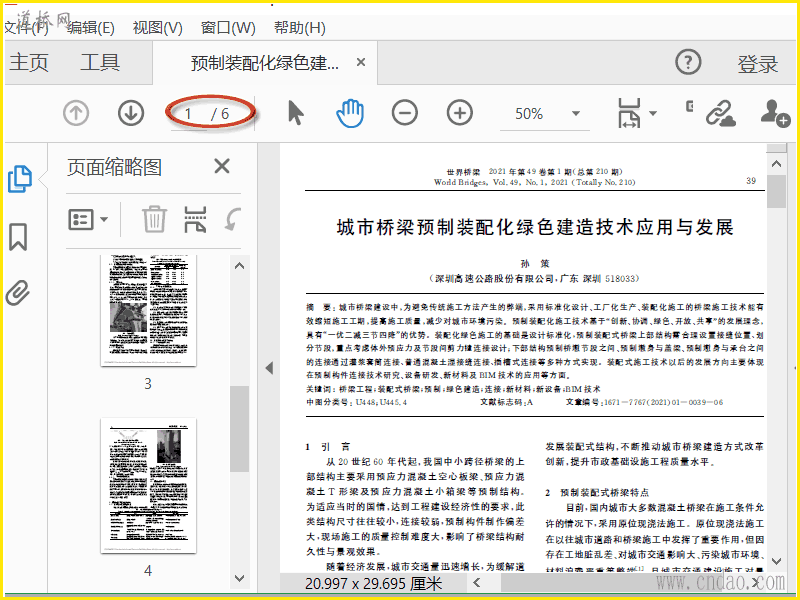800x600 pixels.
Task: Click thumbnail panel scroll down arrow
Action: pos(239,578)
